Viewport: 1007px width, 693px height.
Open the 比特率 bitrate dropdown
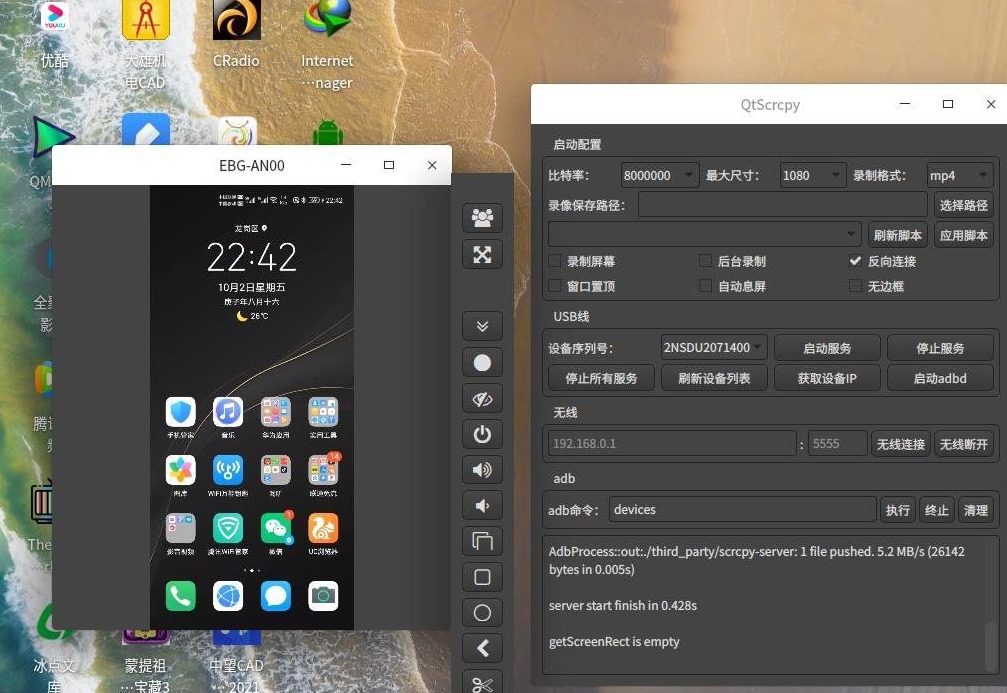659,175
